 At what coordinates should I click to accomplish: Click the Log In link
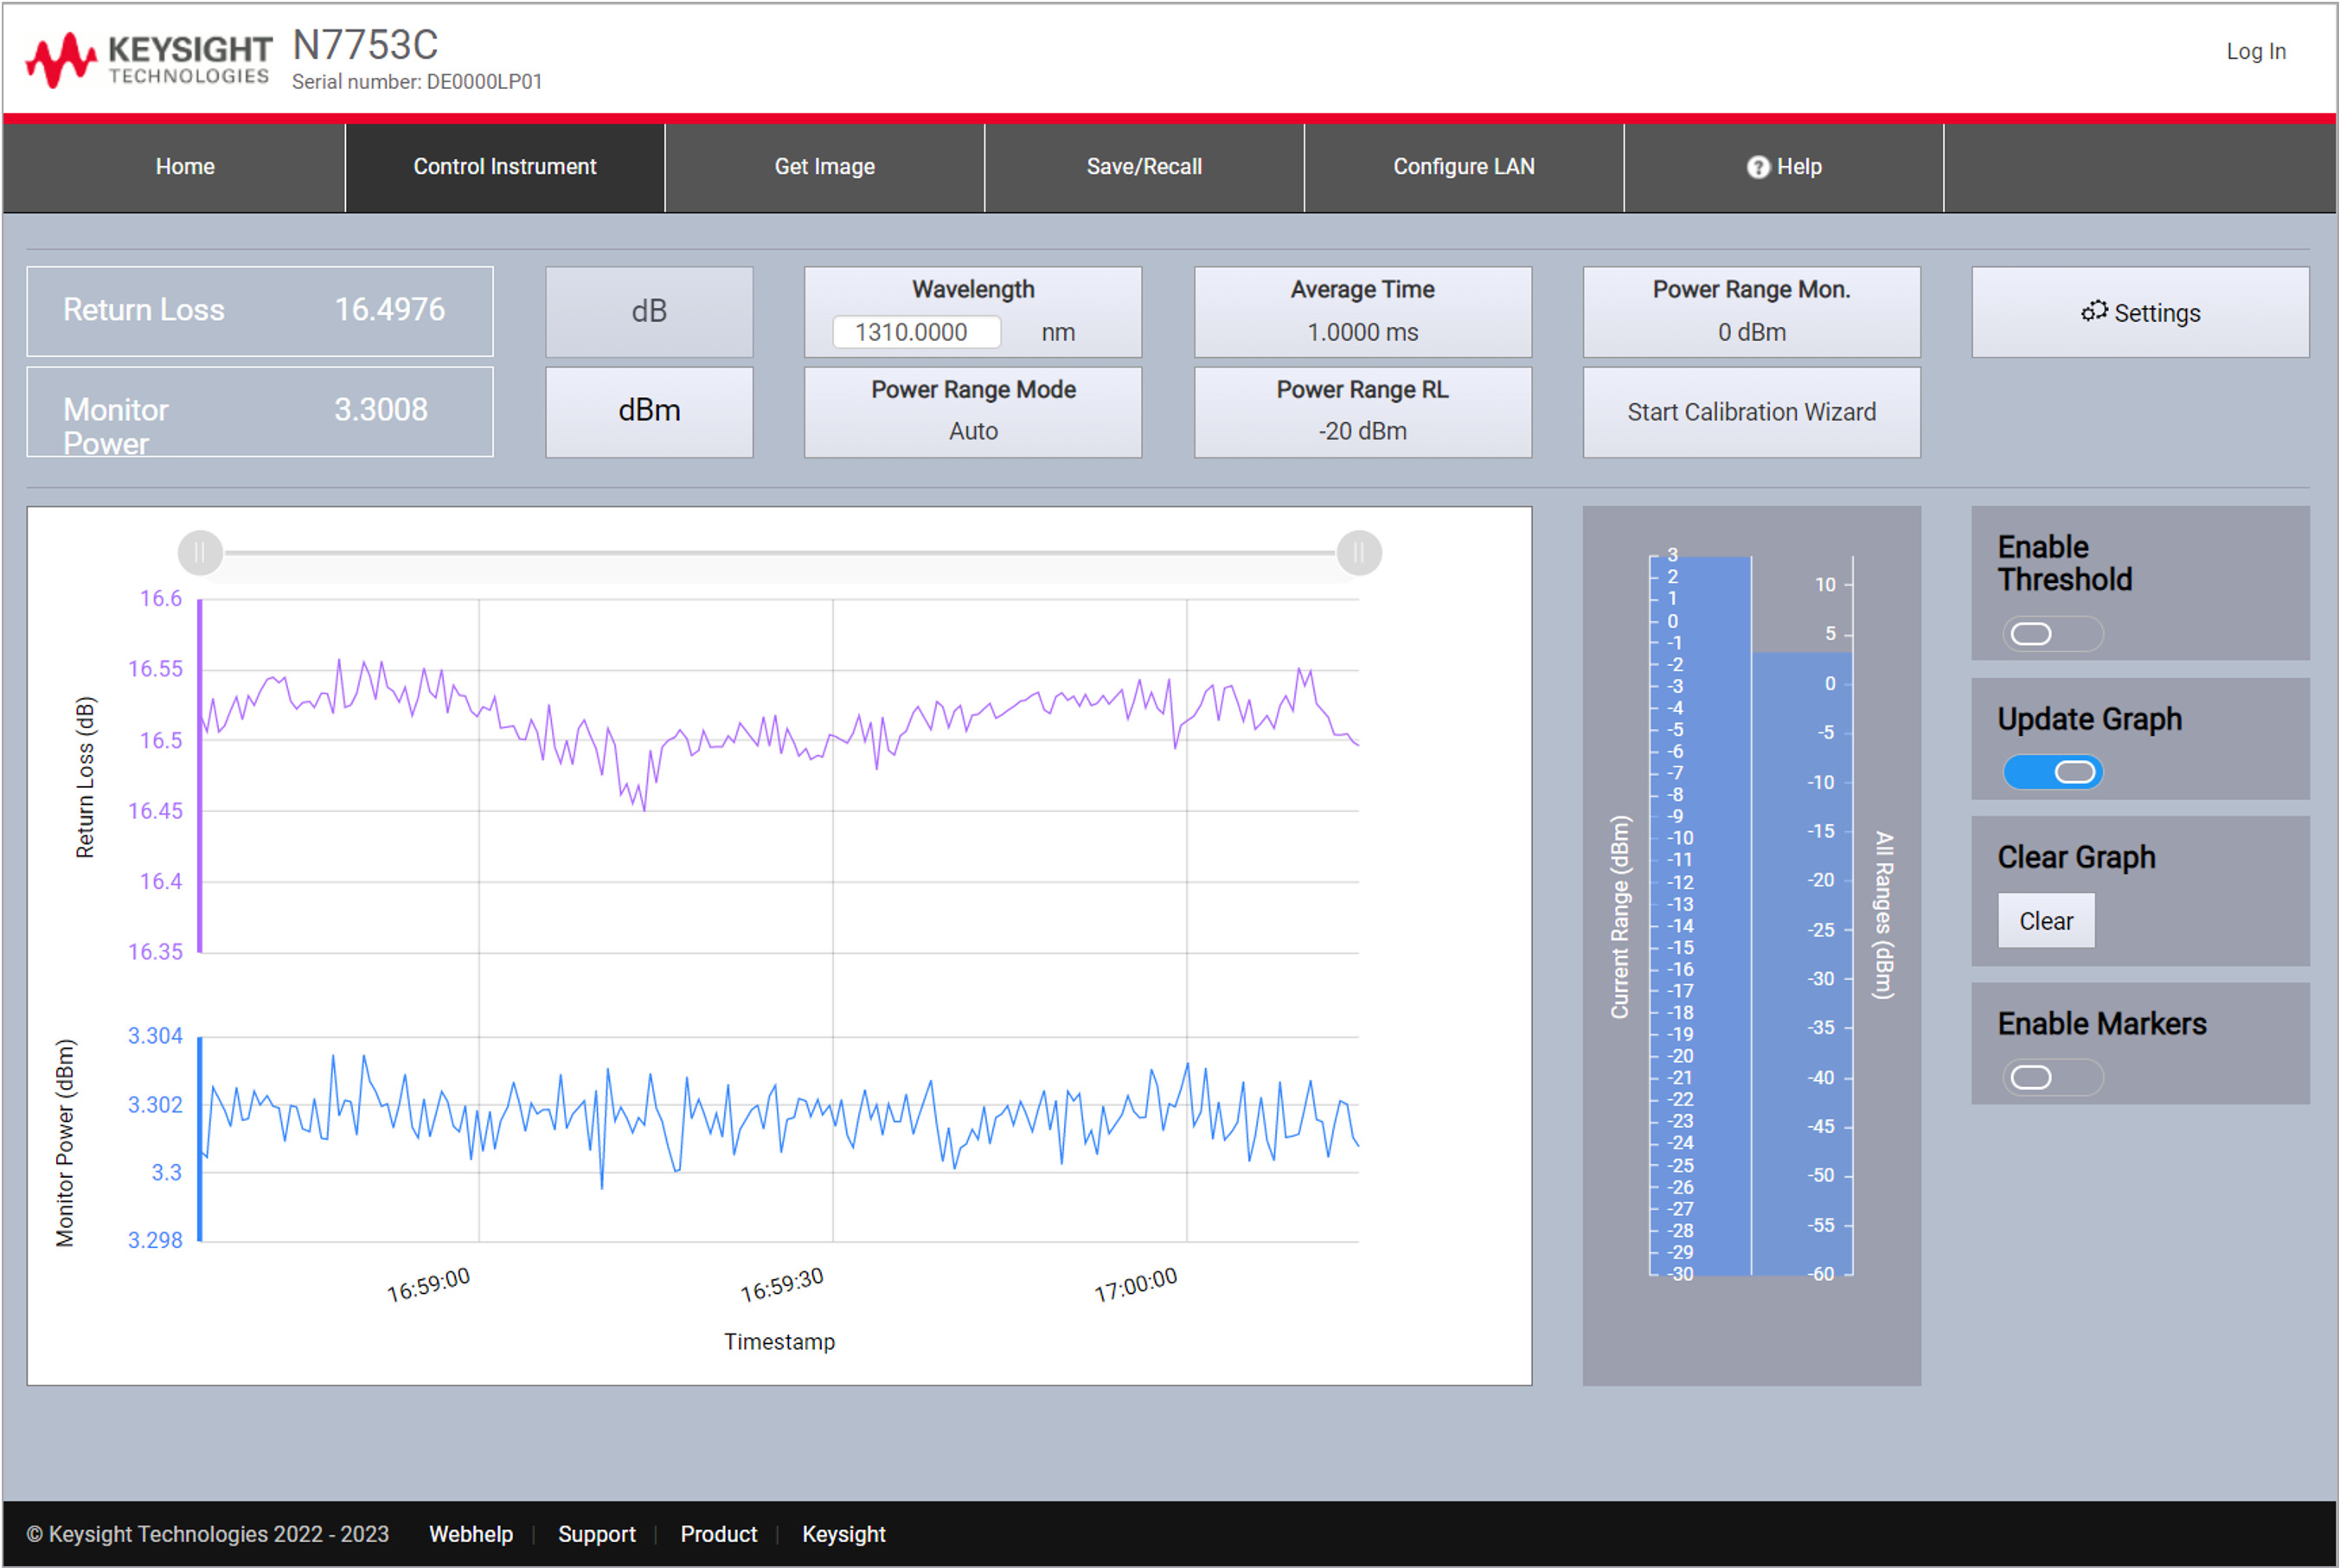2256,51
